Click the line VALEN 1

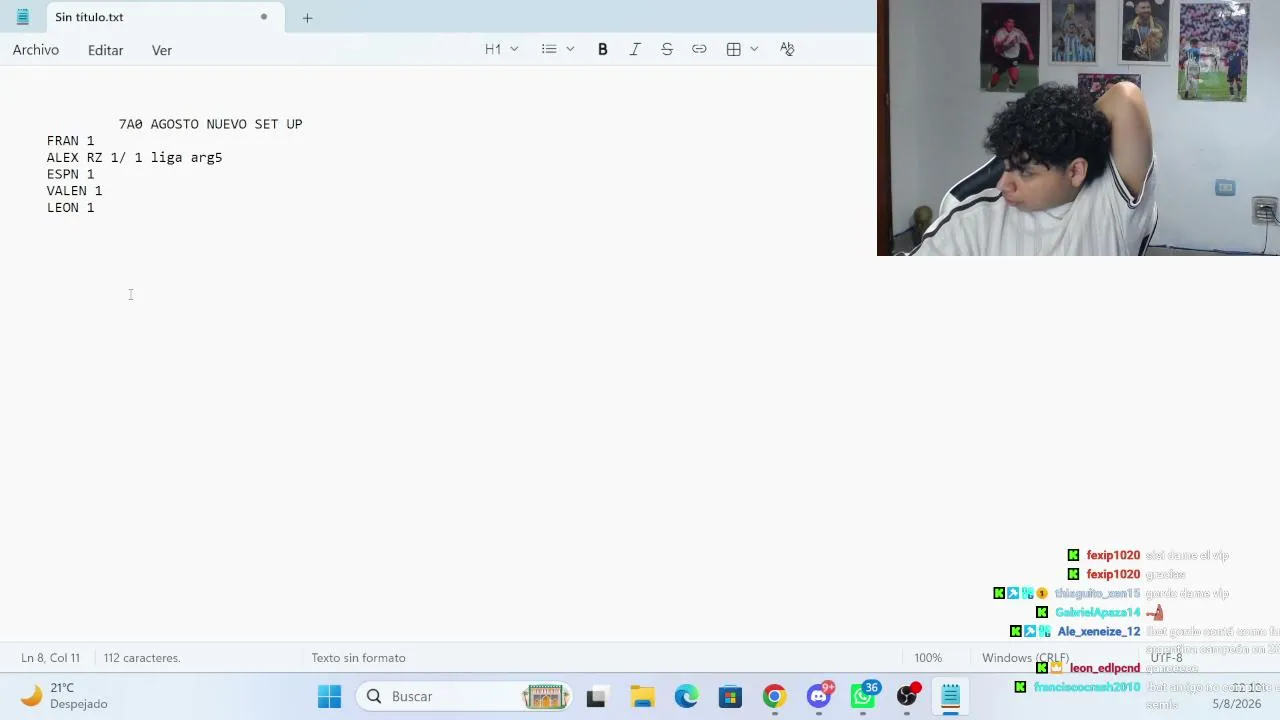point(74,191)
